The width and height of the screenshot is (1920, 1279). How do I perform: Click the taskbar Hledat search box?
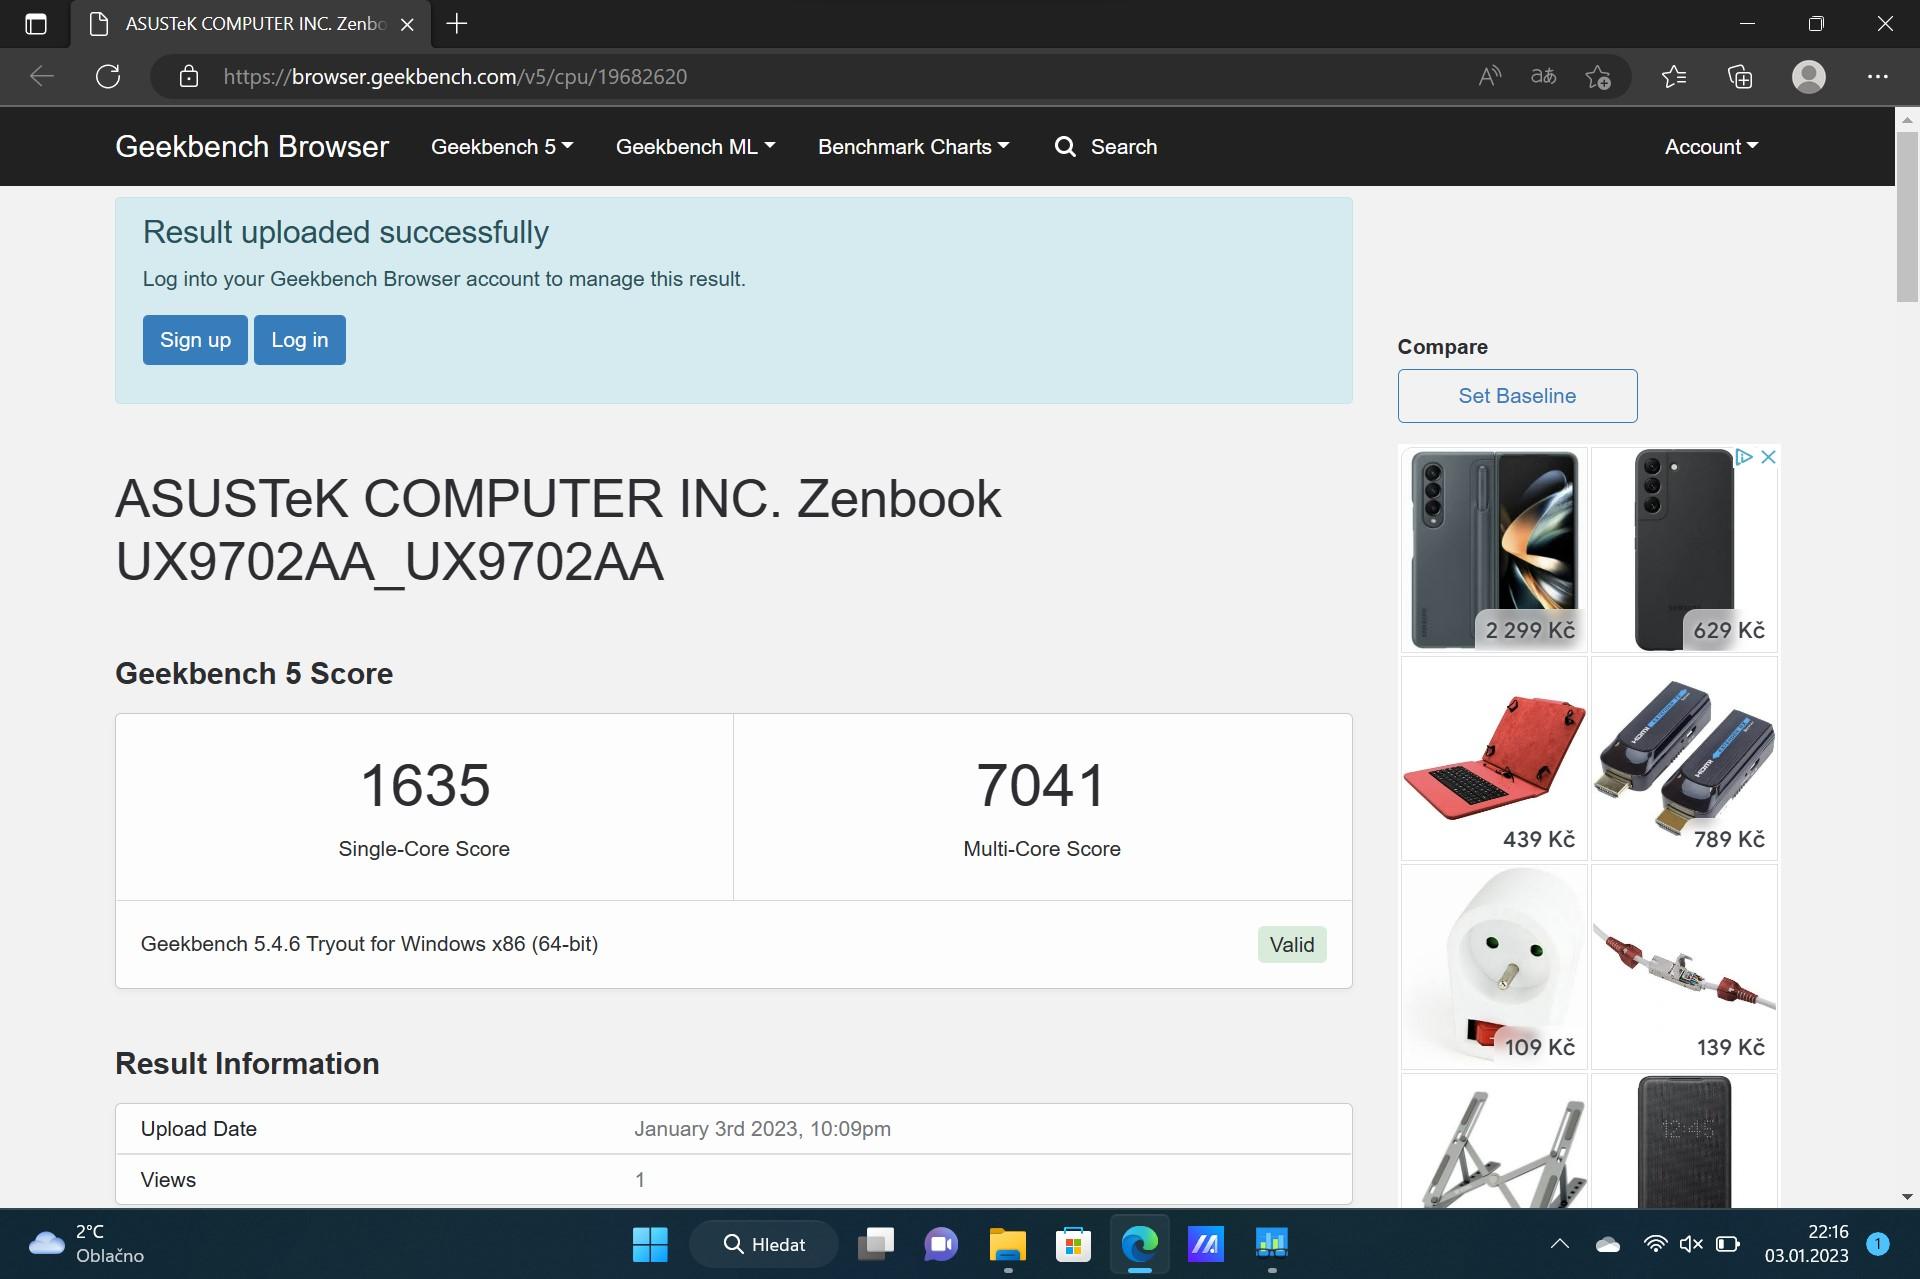tap(764, 1244)
